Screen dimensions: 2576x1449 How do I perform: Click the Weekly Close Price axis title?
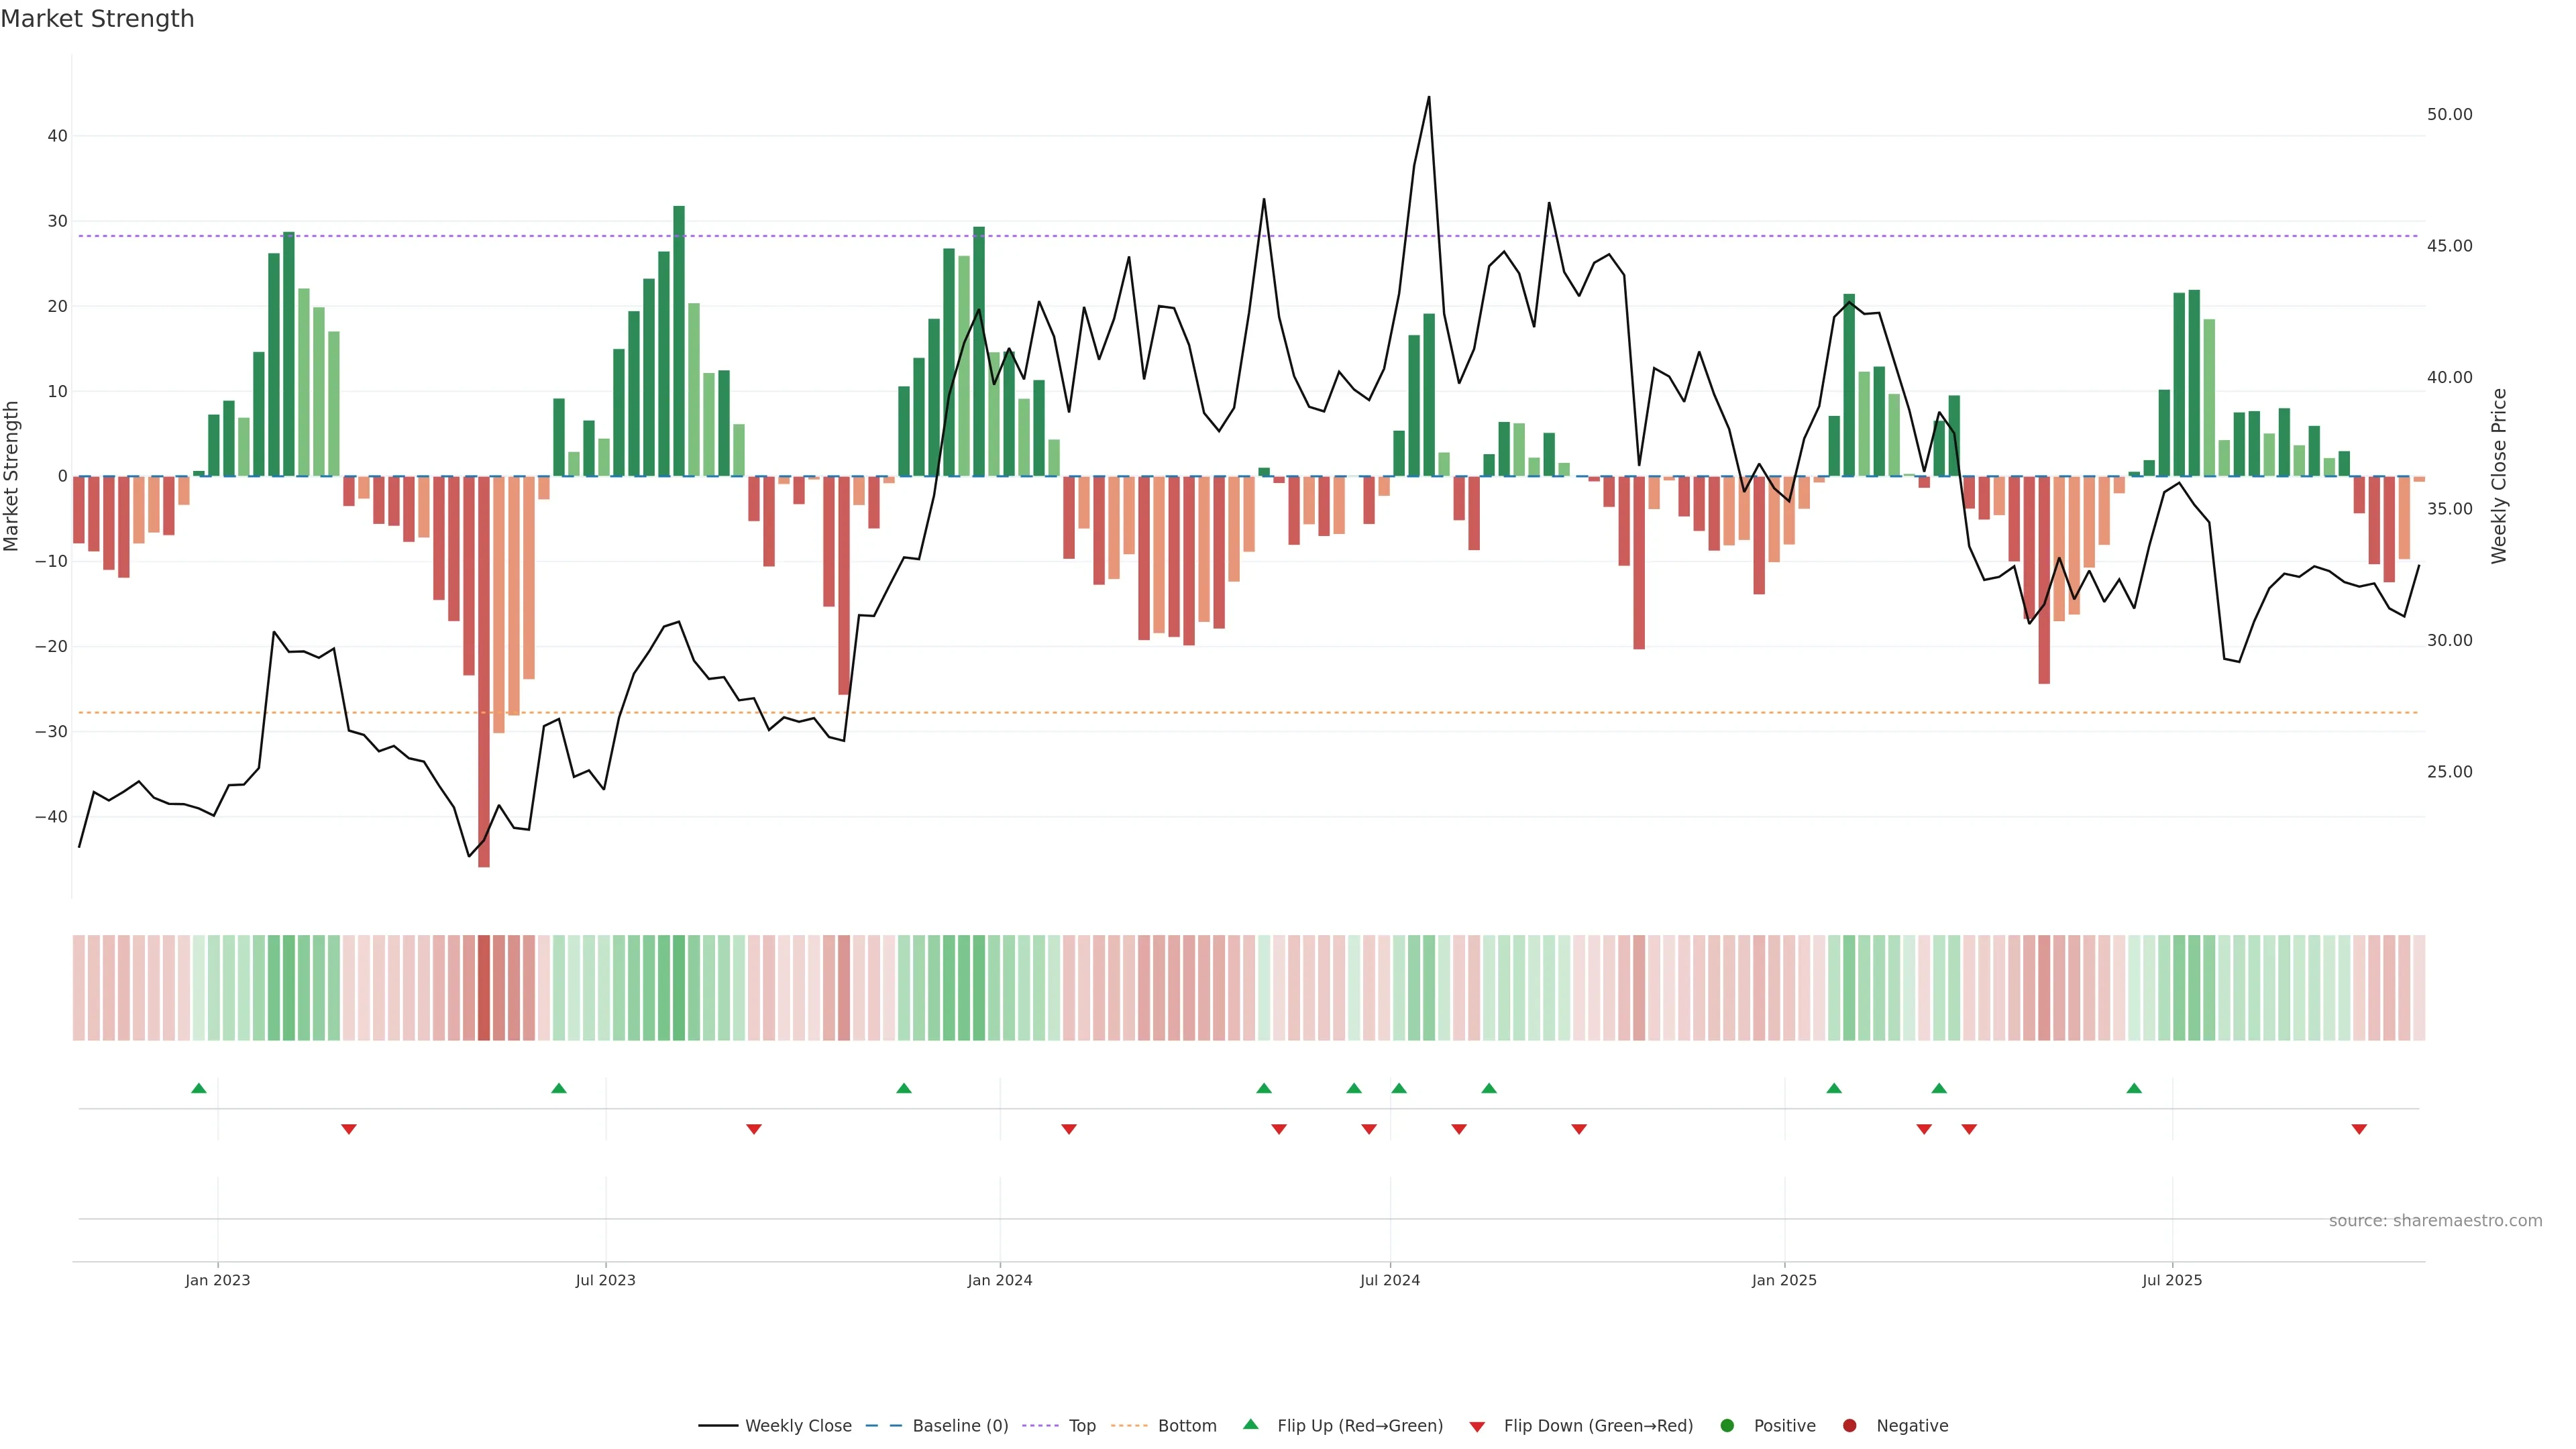tap(2499, 476)
